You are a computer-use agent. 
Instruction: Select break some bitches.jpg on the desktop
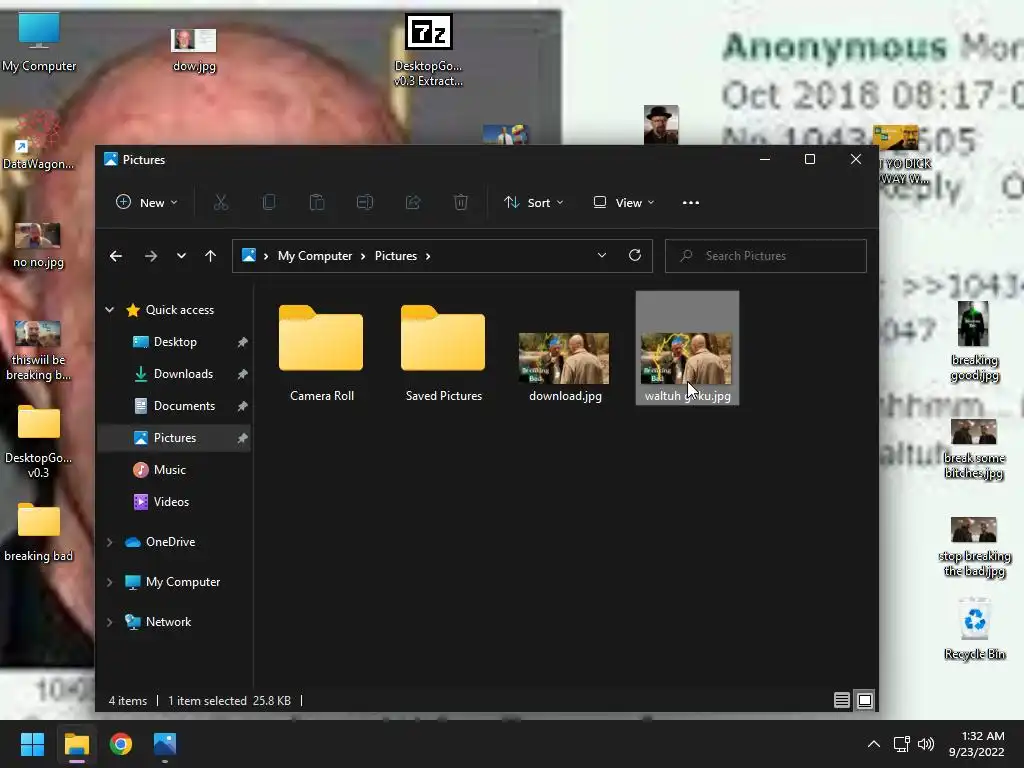974,449
